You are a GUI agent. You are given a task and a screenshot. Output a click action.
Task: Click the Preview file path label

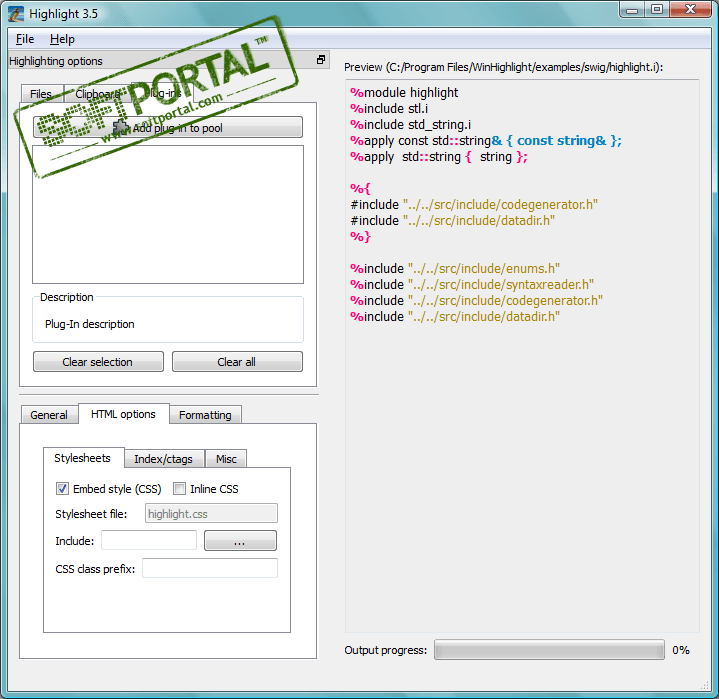click(x=503, y=67)
